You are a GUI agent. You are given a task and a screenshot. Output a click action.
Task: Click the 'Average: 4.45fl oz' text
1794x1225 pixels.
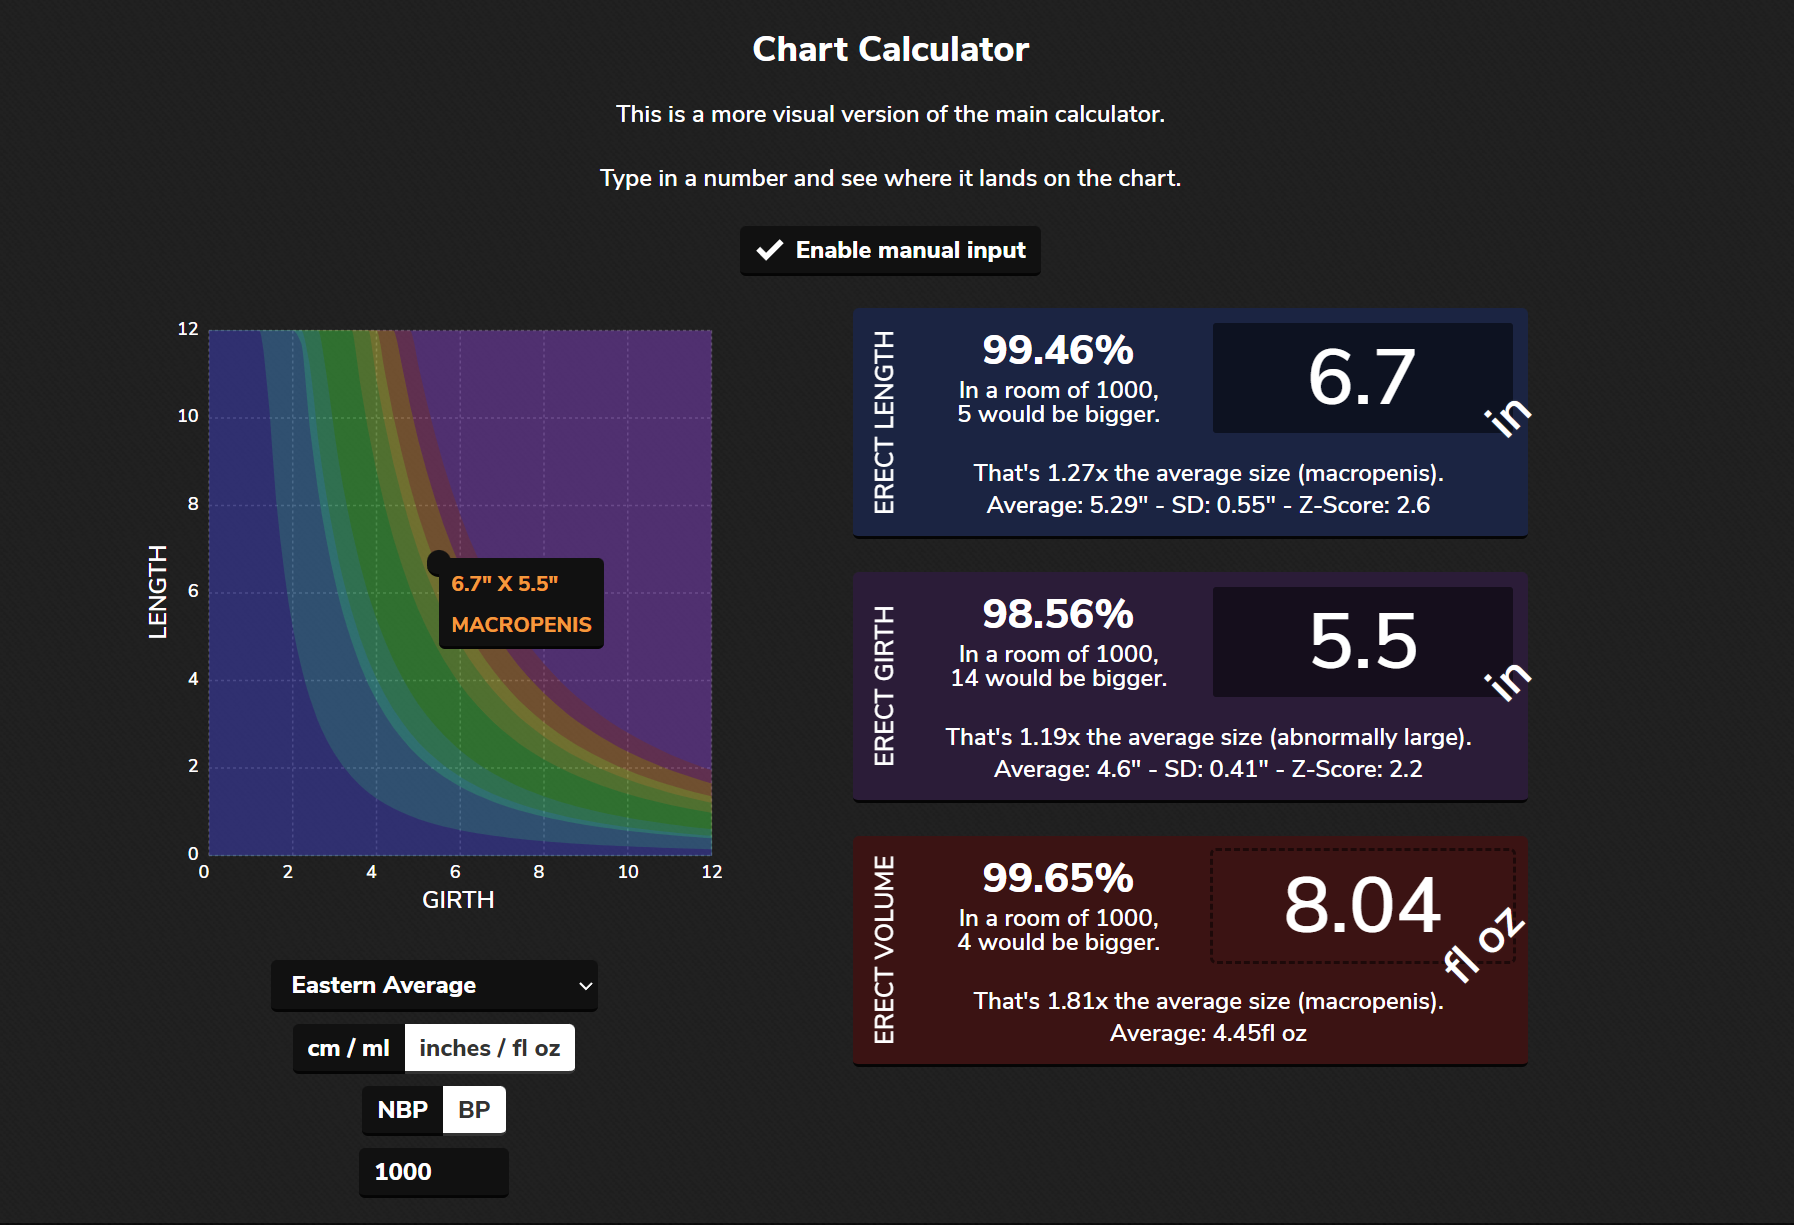[1208, 1033]
